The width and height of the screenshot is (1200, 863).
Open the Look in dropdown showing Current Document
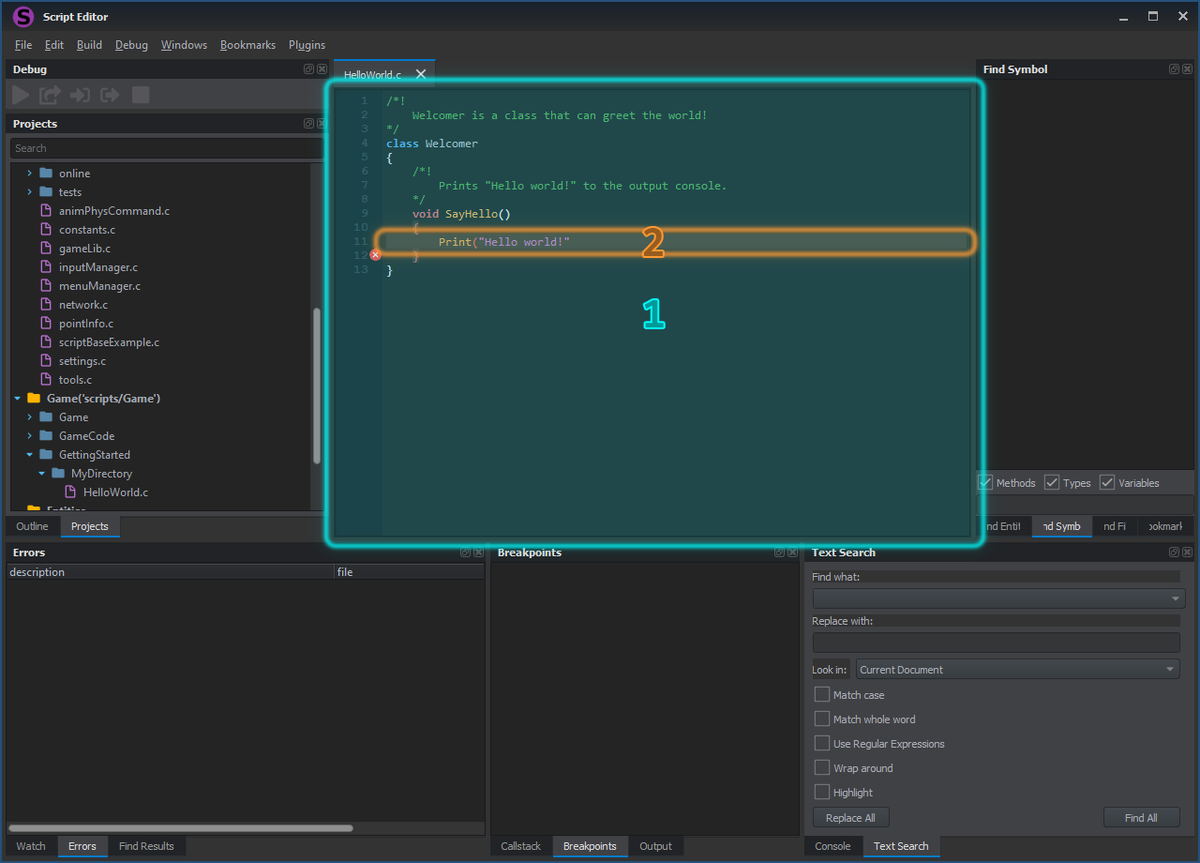pos(1017,669)
